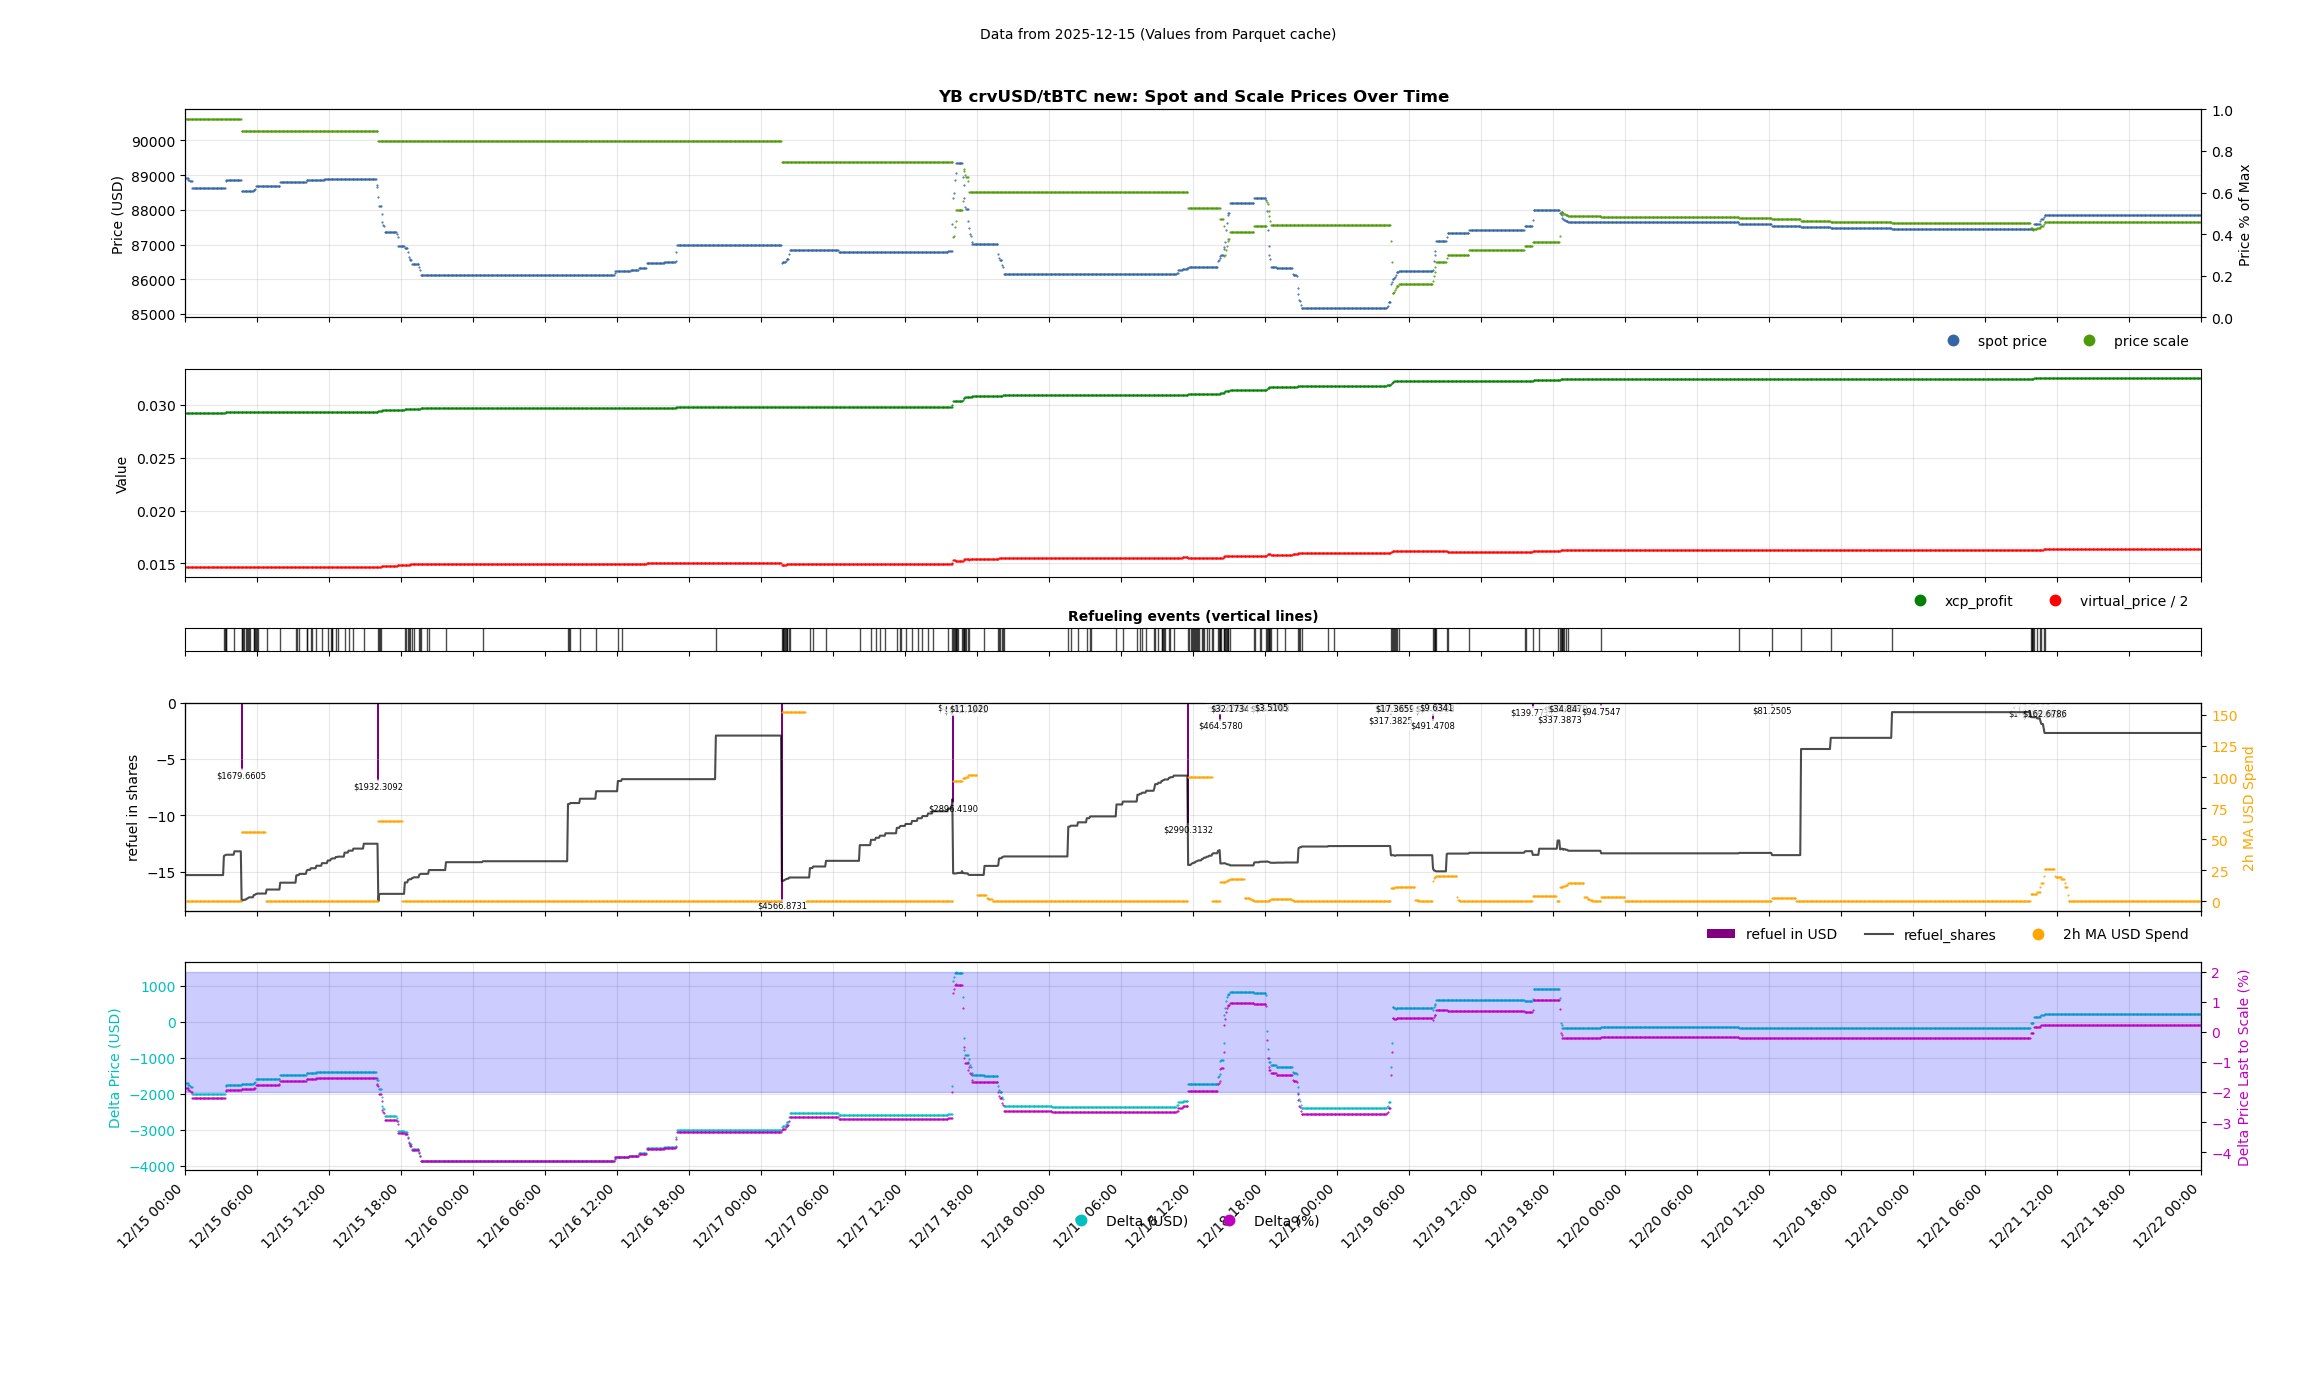Click the green price scale legend marker
The image size is (2317, 1377).
click(x=2089, y=341)
